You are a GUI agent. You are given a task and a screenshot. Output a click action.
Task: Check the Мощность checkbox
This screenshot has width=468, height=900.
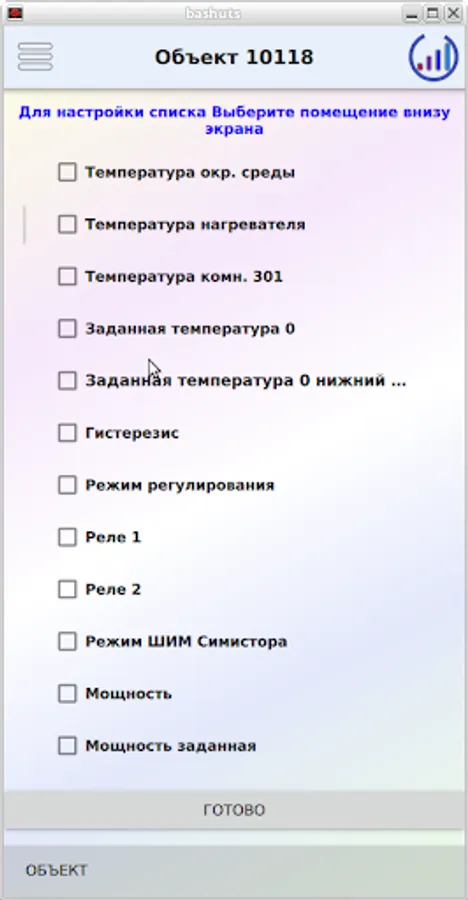67,693
